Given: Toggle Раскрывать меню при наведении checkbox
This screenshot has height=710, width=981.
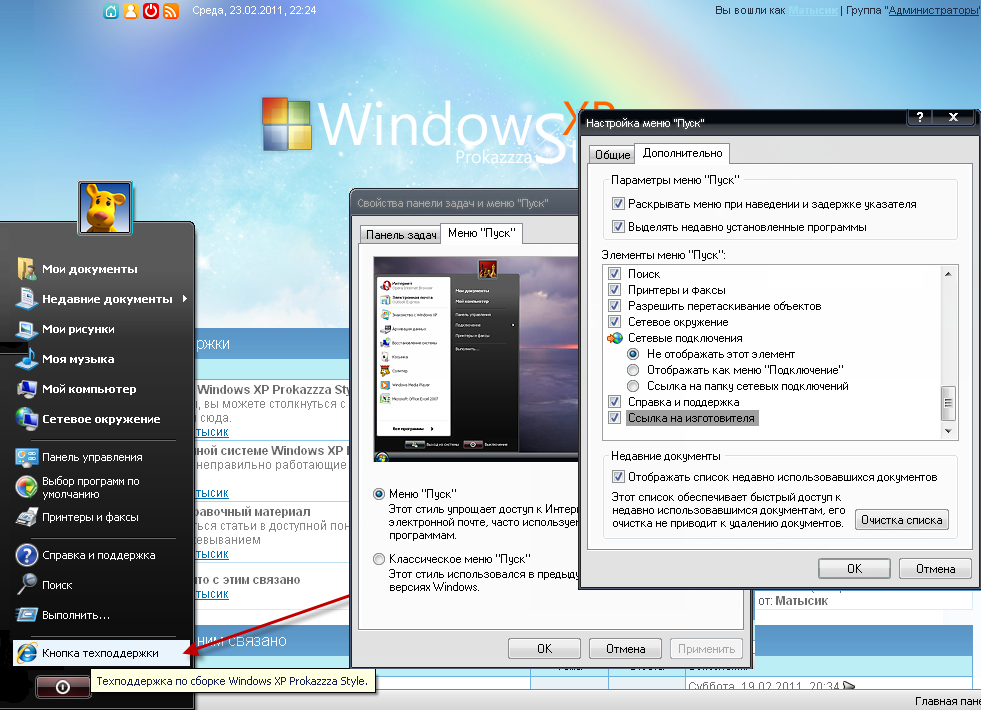Looking at the screenshot, I should 618,204.
